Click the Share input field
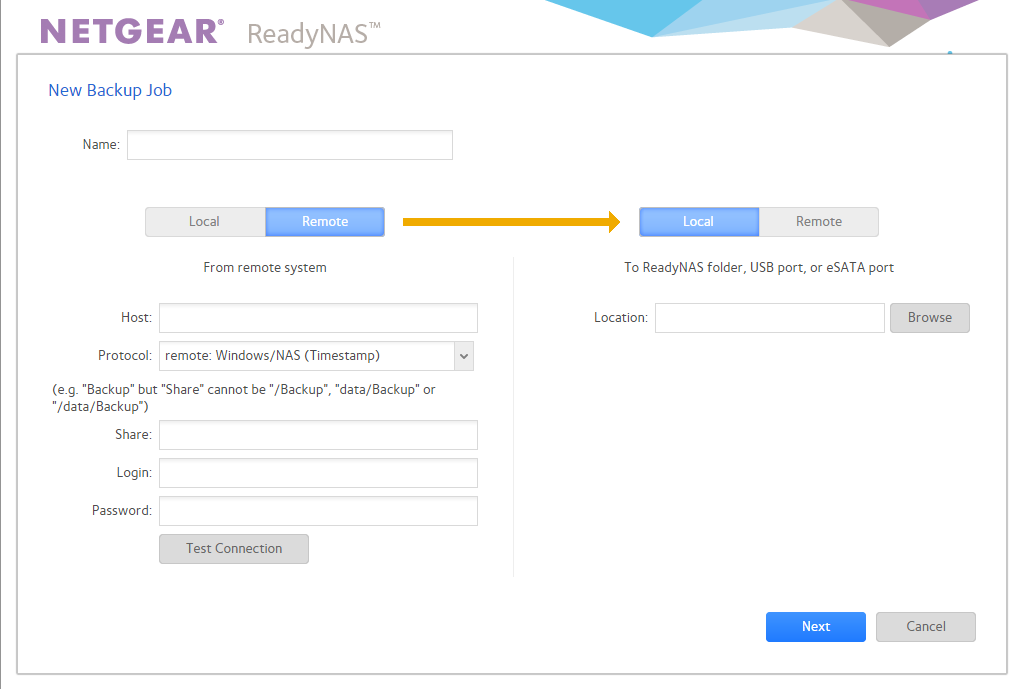1017x689 pixels. (x=318, y=435)
